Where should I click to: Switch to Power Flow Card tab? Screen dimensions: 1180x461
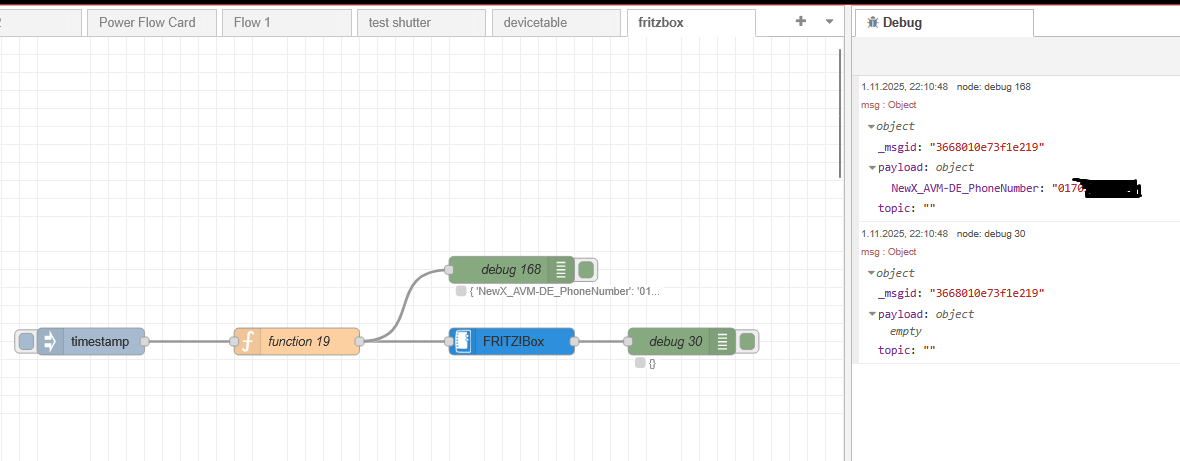152,23
